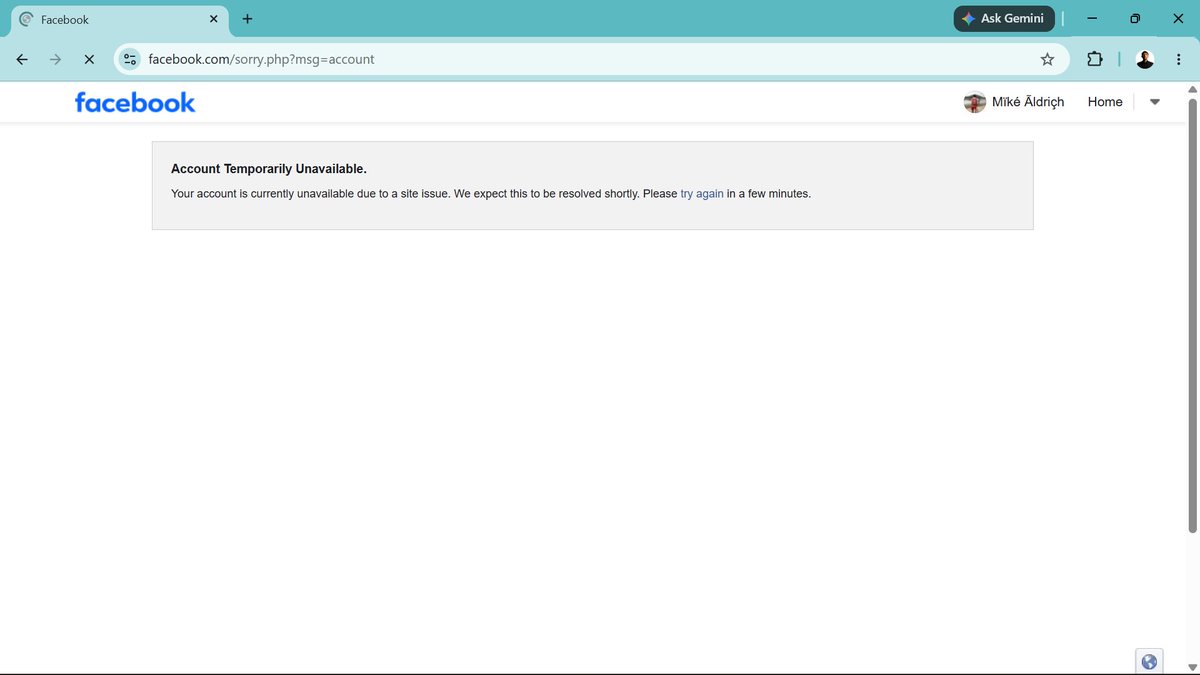Open a new tab with the plus button

coord(247,19)
